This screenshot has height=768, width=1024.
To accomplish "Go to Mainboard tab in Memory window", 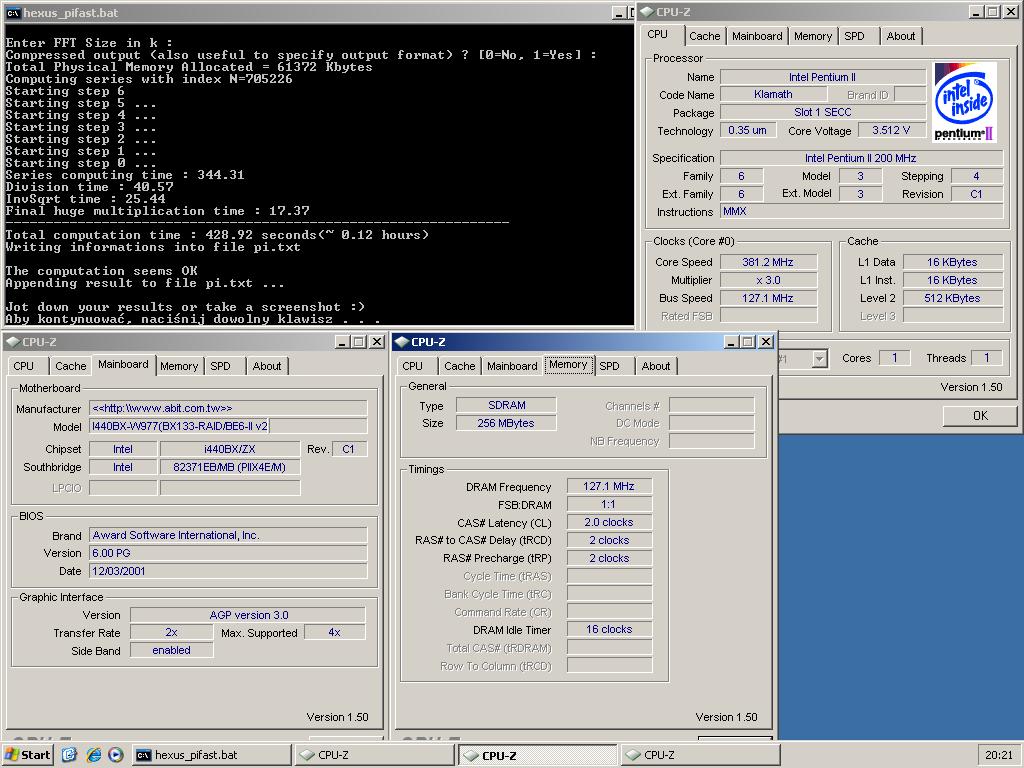I will coord(512,366).
